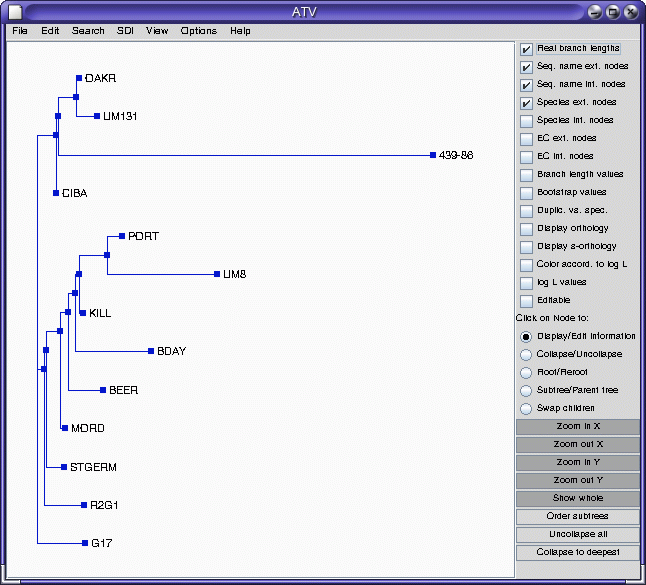The image size is (646, 585).
Task: Select Swap children radio button
Action: click(526, 408)
